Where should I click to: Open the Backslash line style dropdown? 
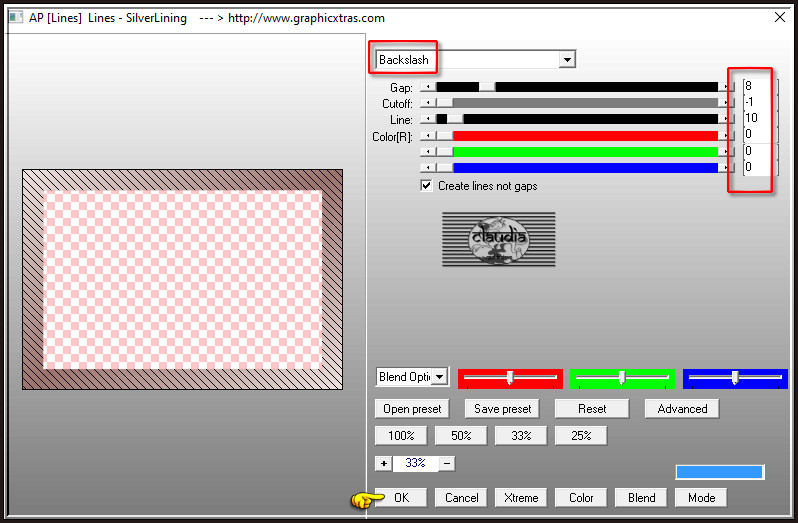click(567, 60)
